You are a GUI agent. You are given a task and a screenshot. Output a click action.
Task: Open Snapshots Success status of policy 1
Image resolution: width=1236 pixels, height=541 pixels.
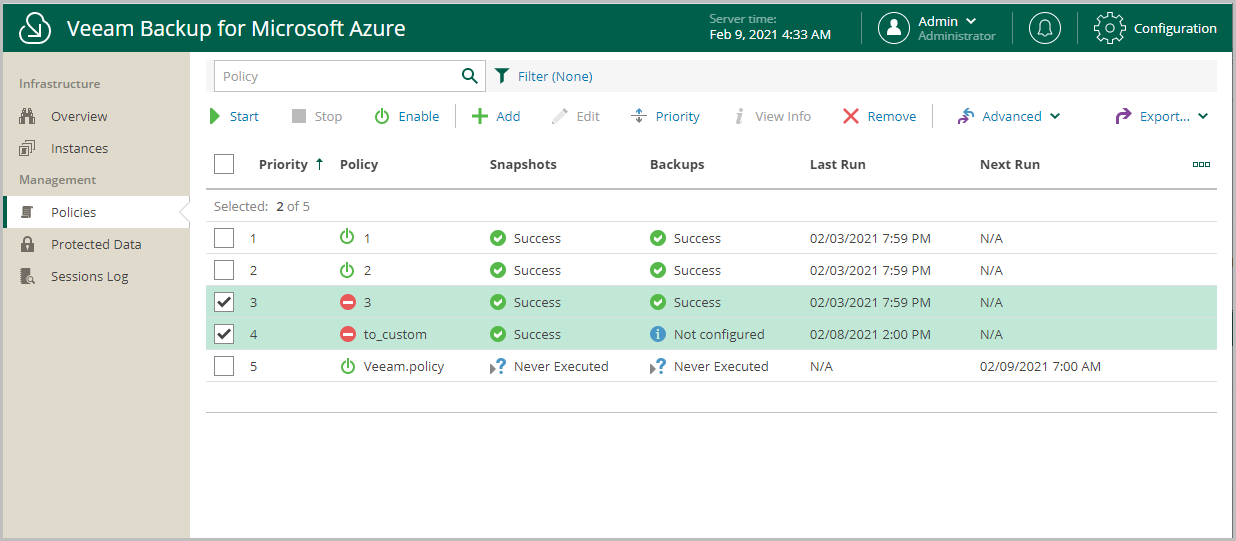click(526, 238)
